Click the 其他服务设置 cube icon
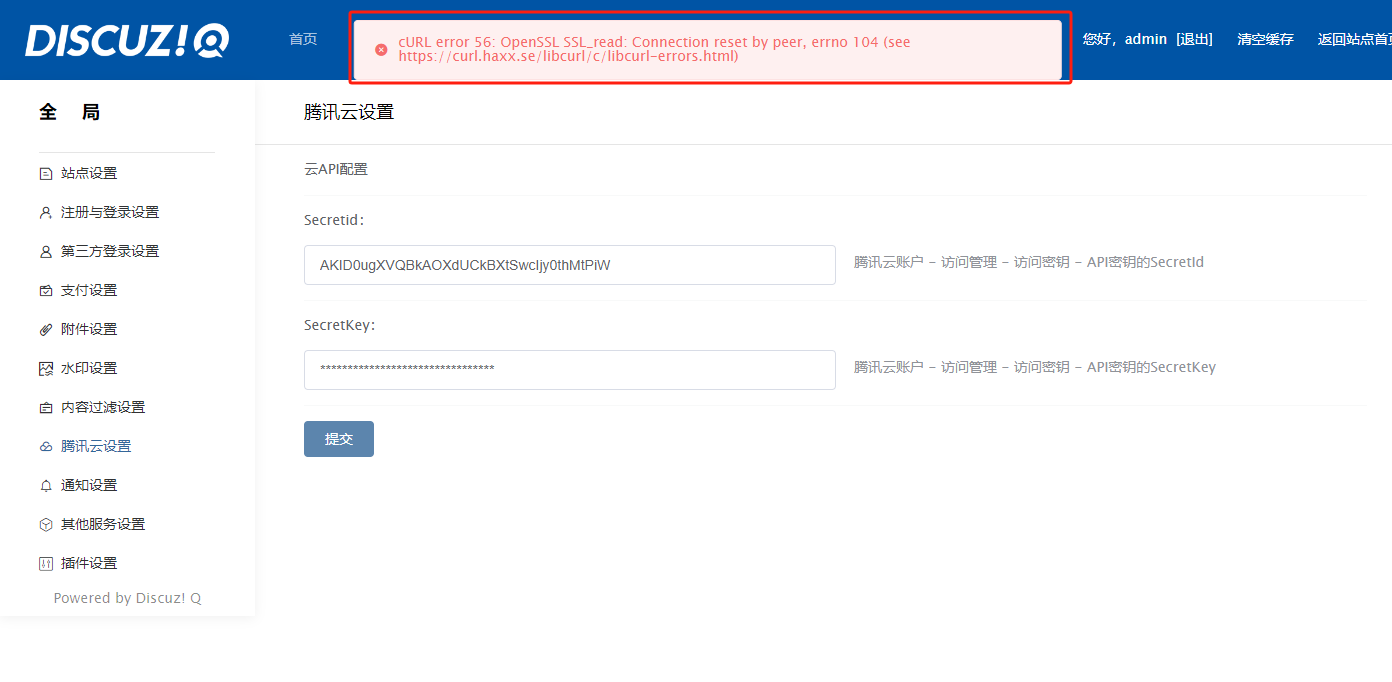This screenshot has height=682, width=1392. (45, 524)
